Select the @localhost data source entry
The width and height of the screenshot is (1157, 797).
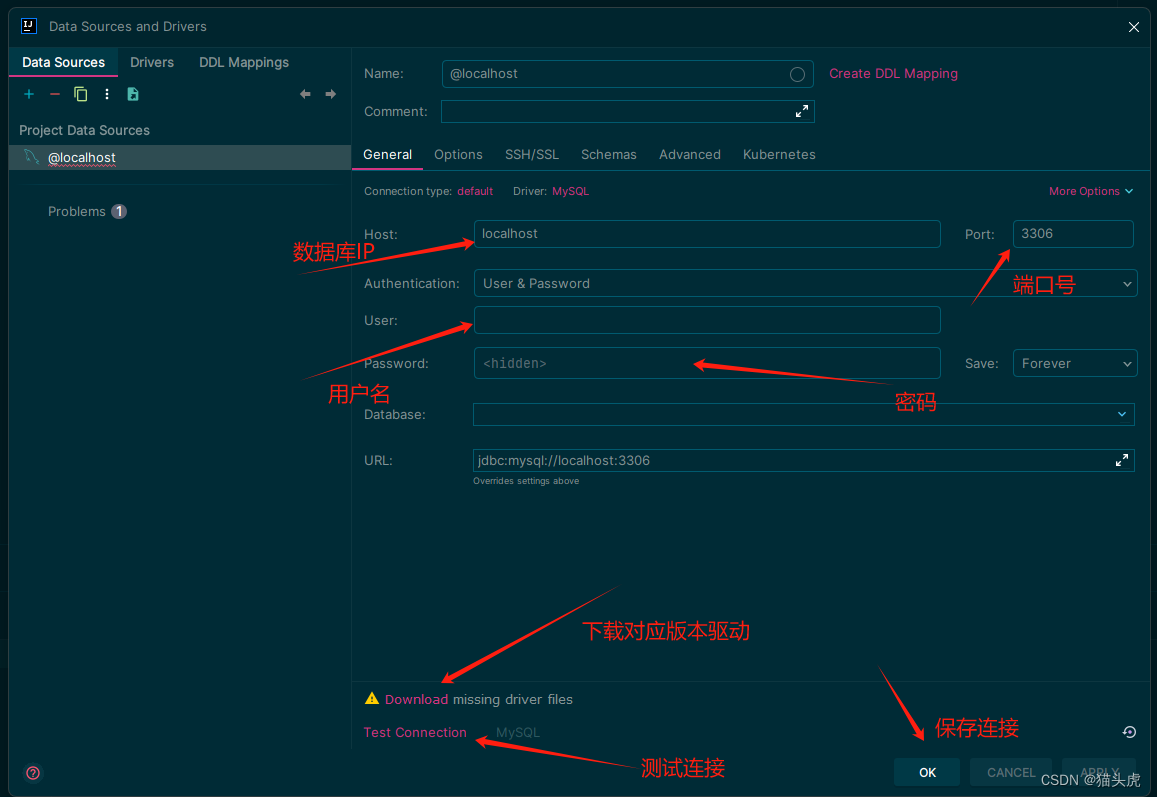[179, 158]
